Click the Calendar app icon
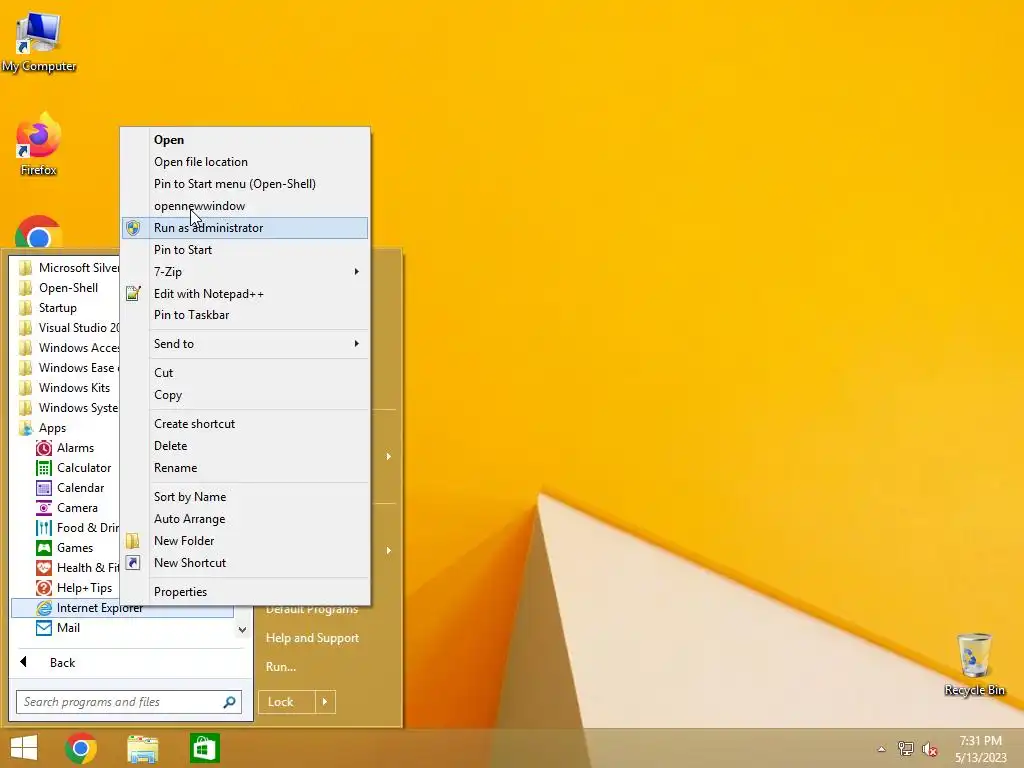This screenshot has height=768, width=1024. coord(44,488)
